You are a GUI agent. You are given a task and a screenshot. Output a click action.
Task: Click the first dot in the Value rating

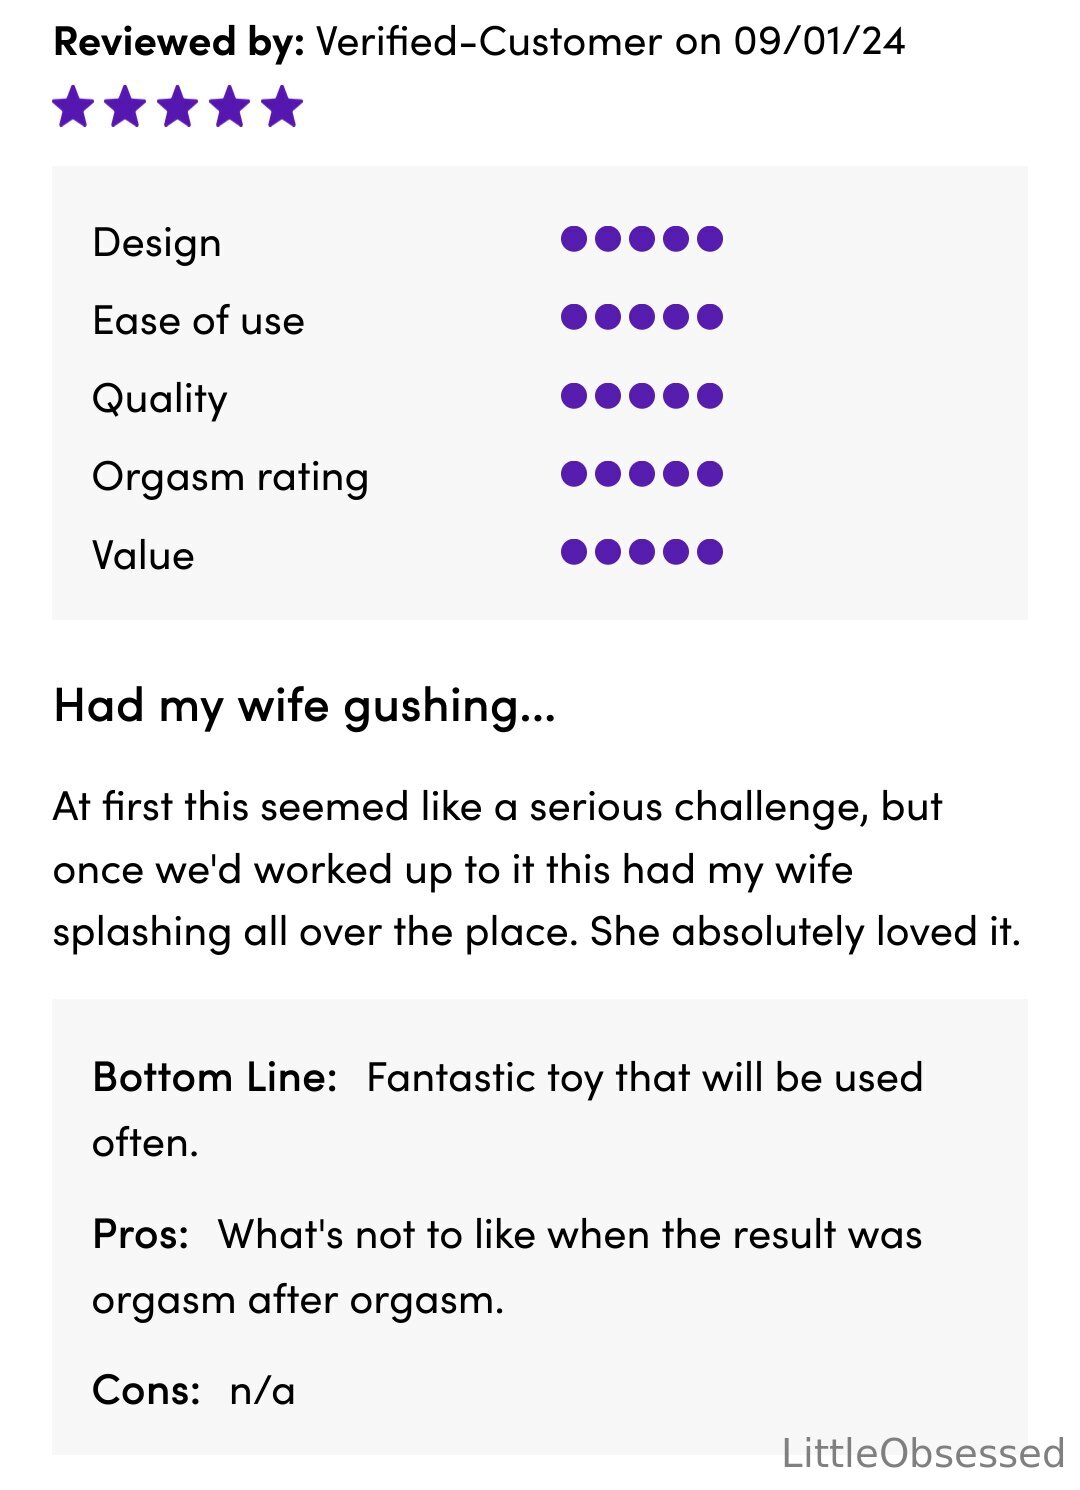tap(574, 552)
